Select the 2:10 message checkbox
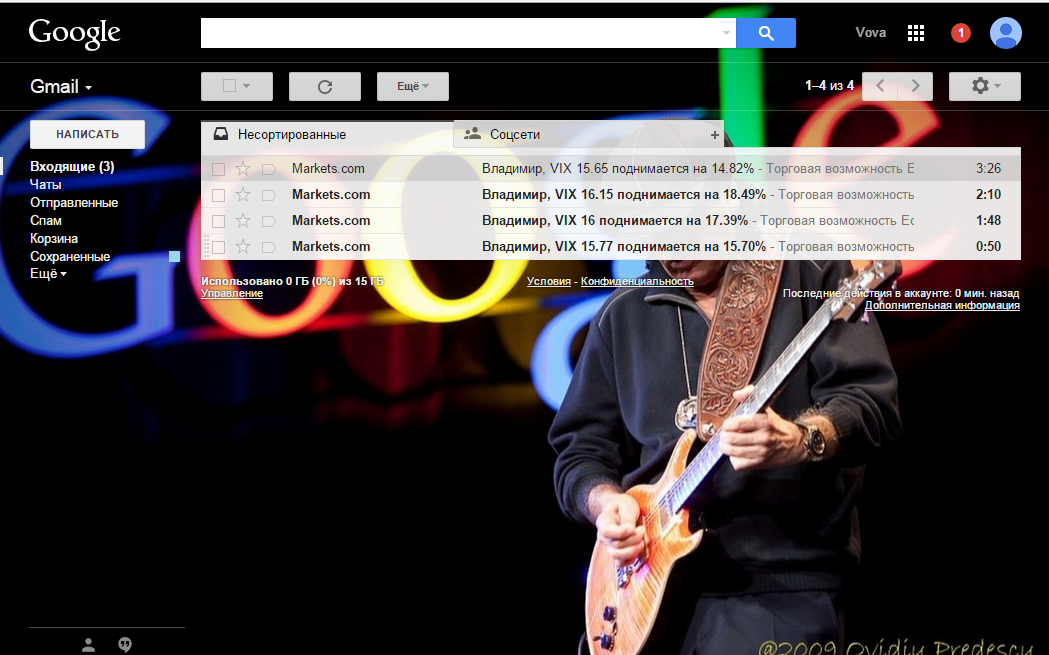1049x655 pixels. (218, 195)
